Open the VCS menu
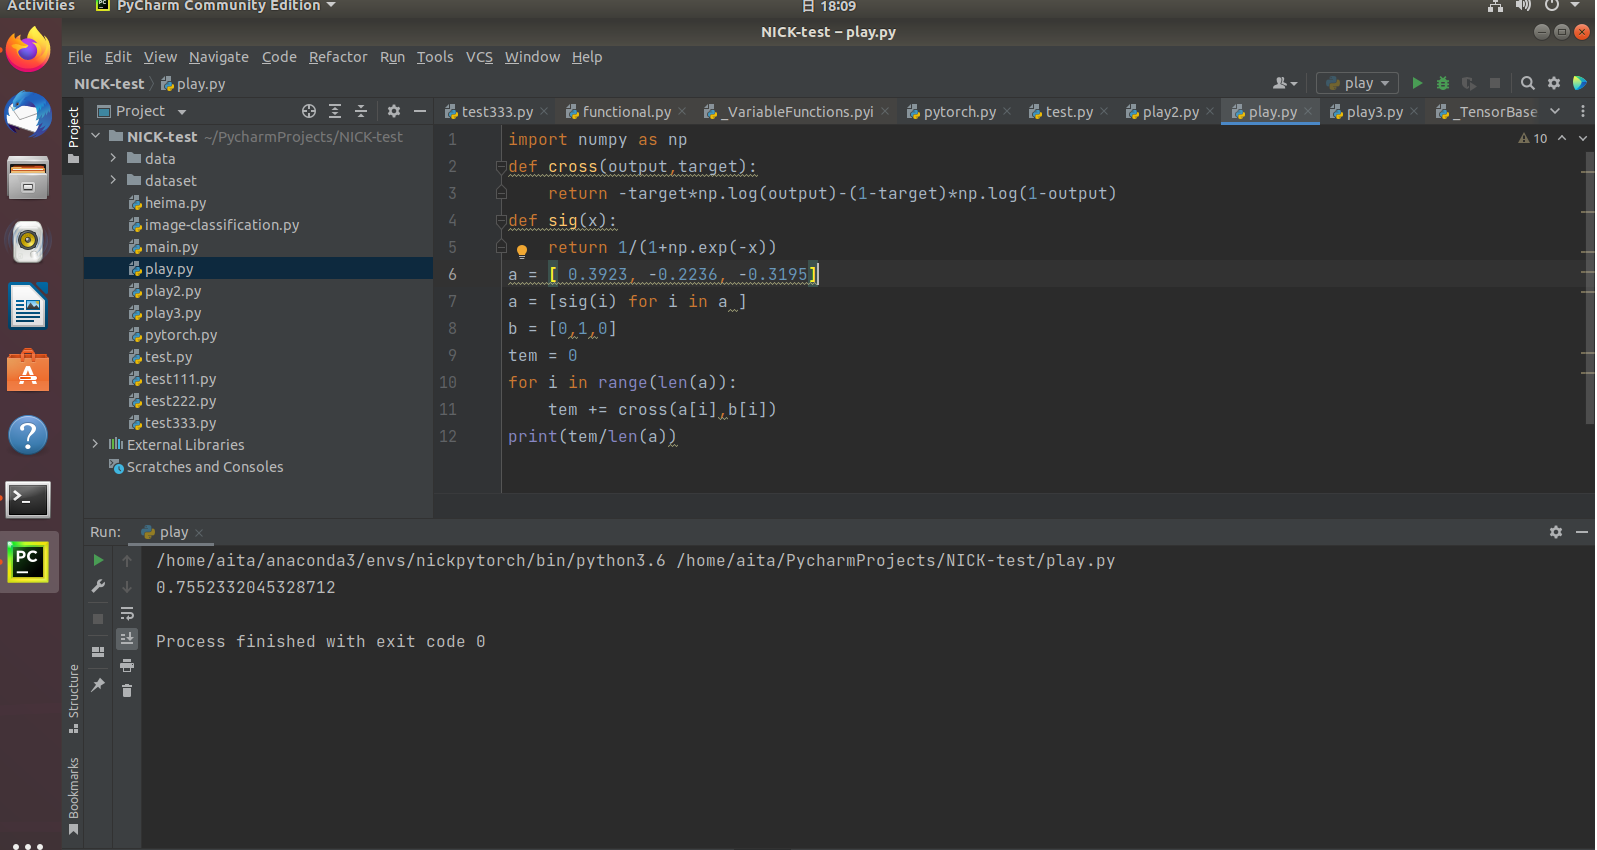1597x850 pixels. point(479,57)
